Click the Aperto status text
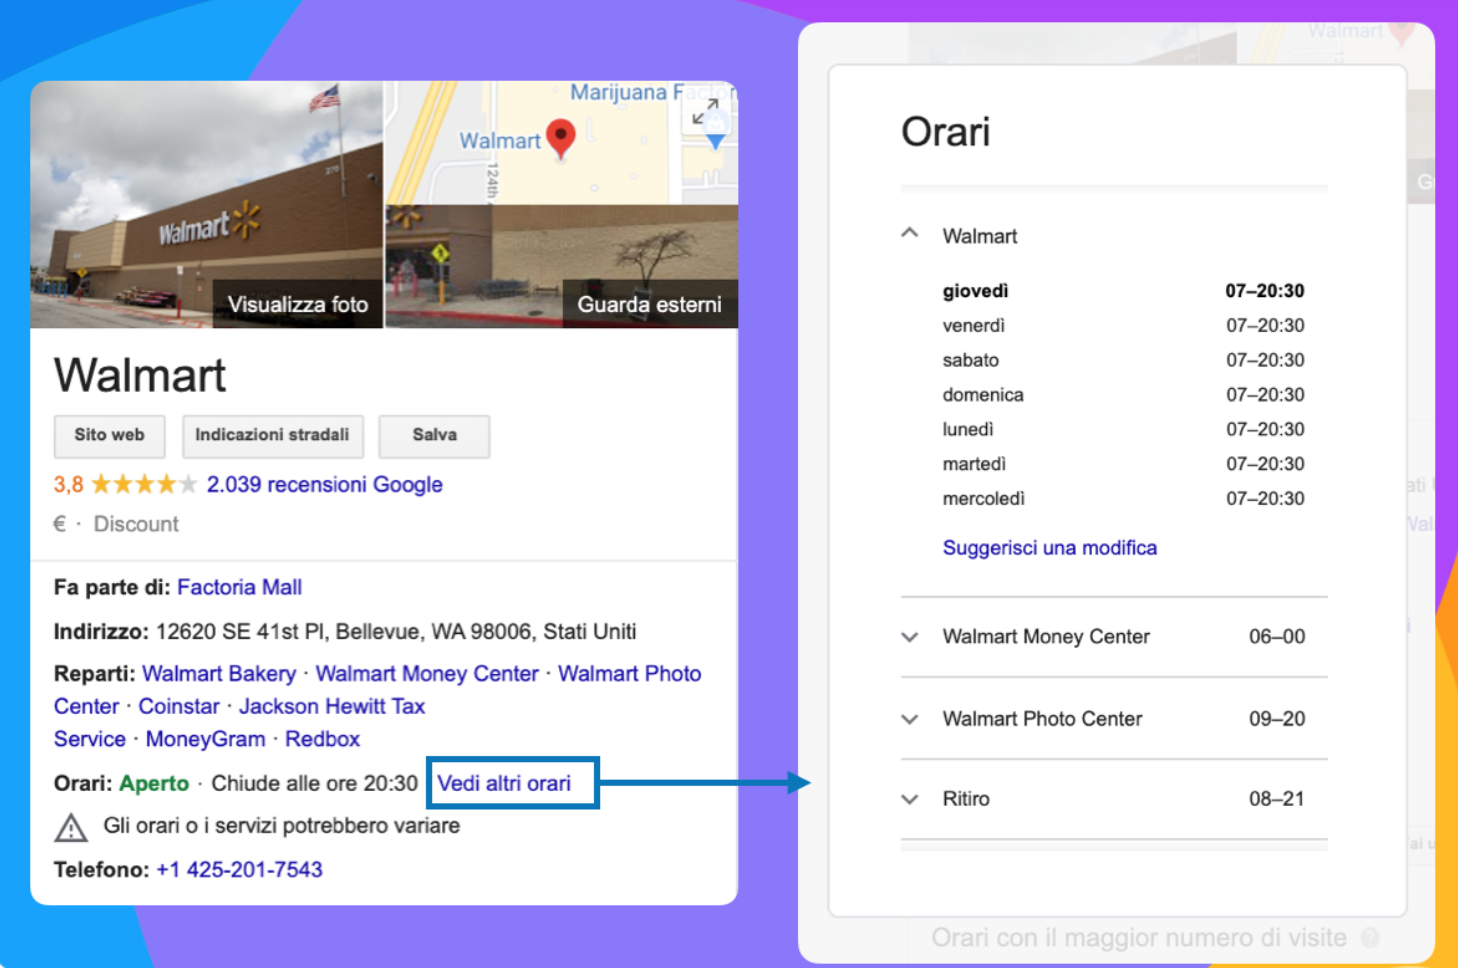The height and width of the screenshot is (968, 1458). (x=154, y=783)
